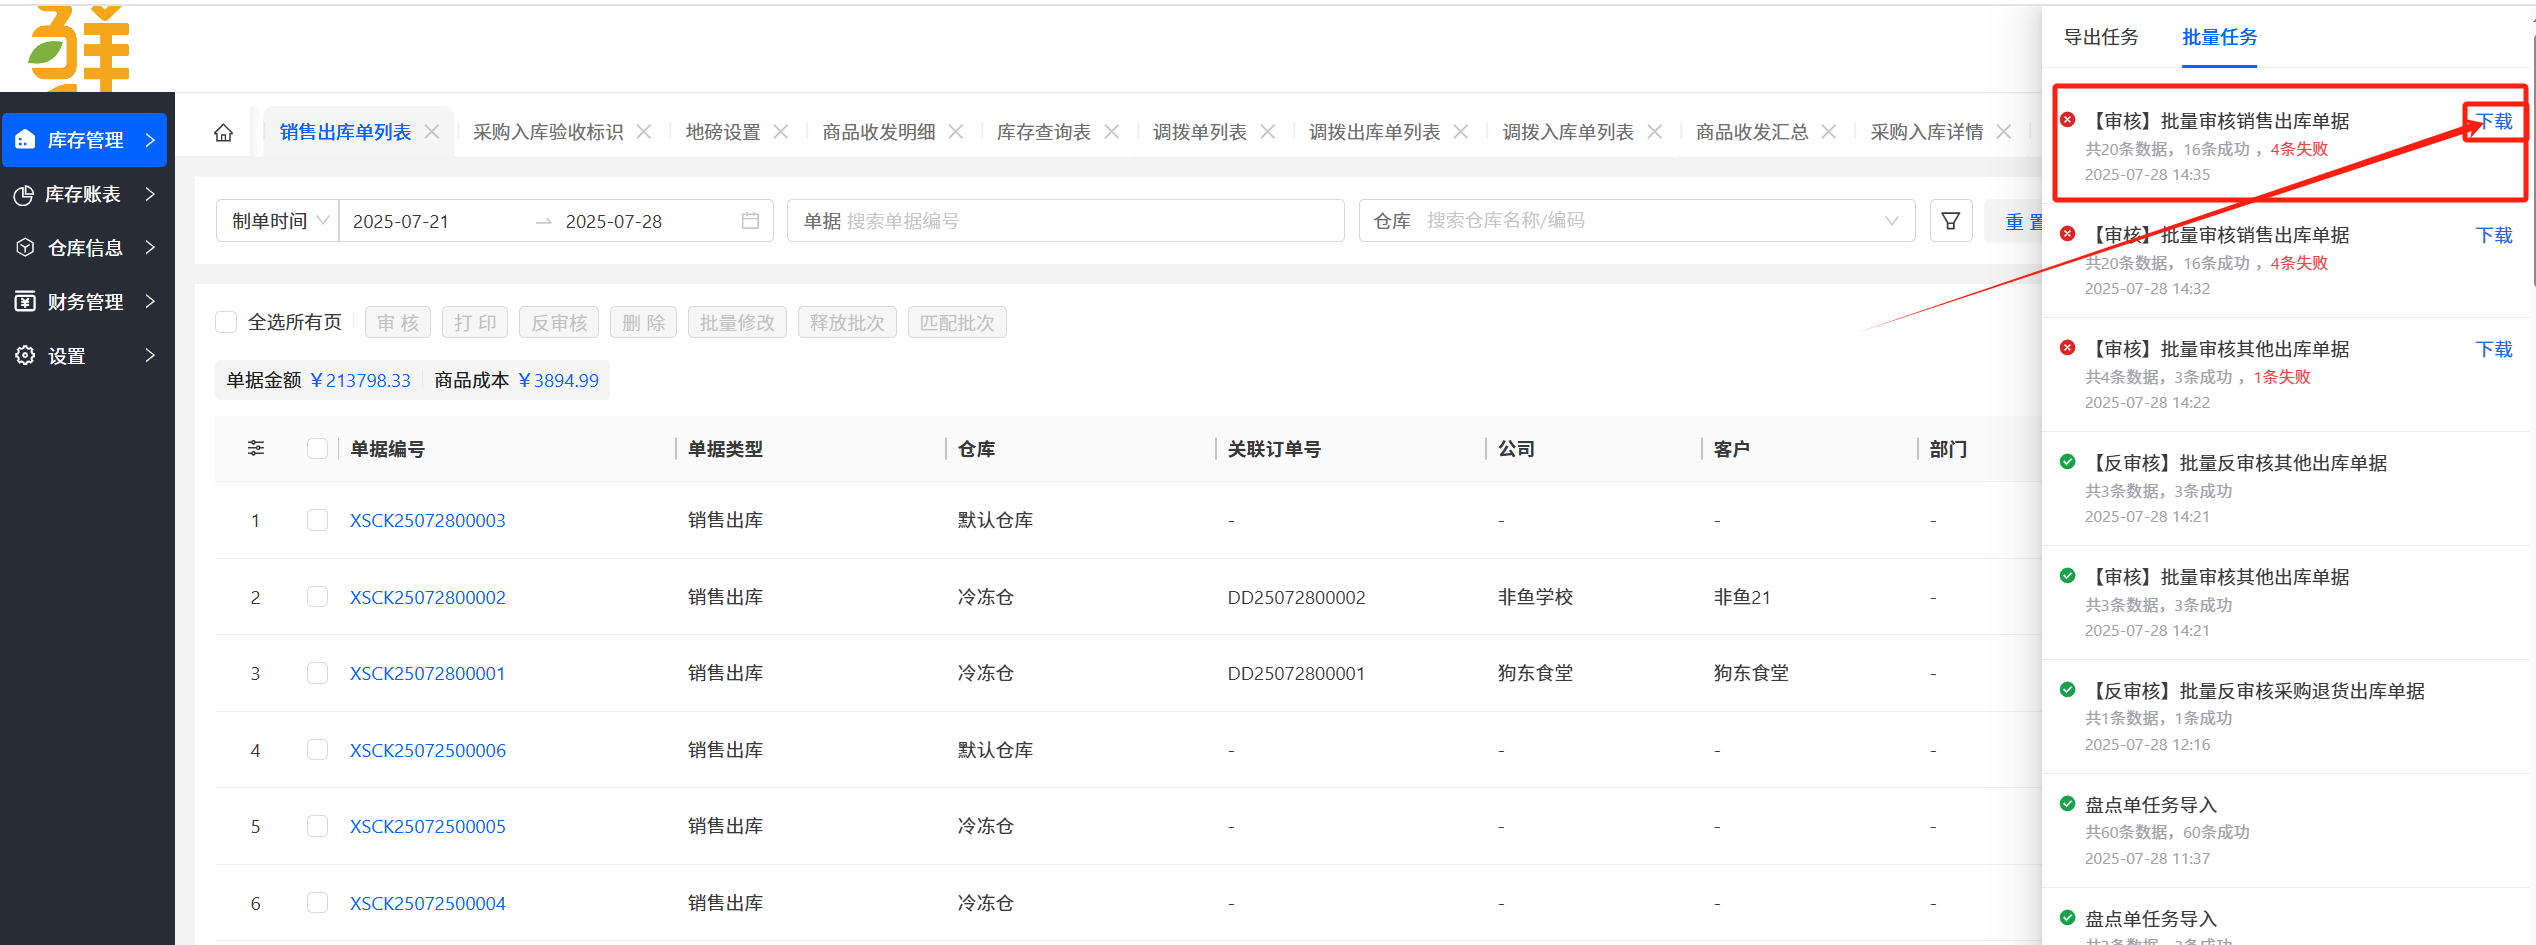
Task: Open document XSCK25072500006
Action: pyautogui.click(x=427, y=750)
